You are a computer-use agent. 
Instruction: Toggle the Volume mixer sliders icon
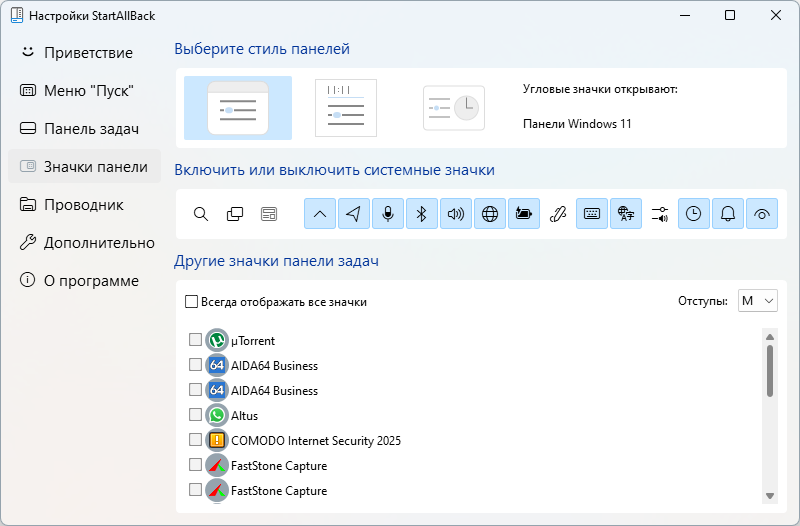tap(660, 214)
